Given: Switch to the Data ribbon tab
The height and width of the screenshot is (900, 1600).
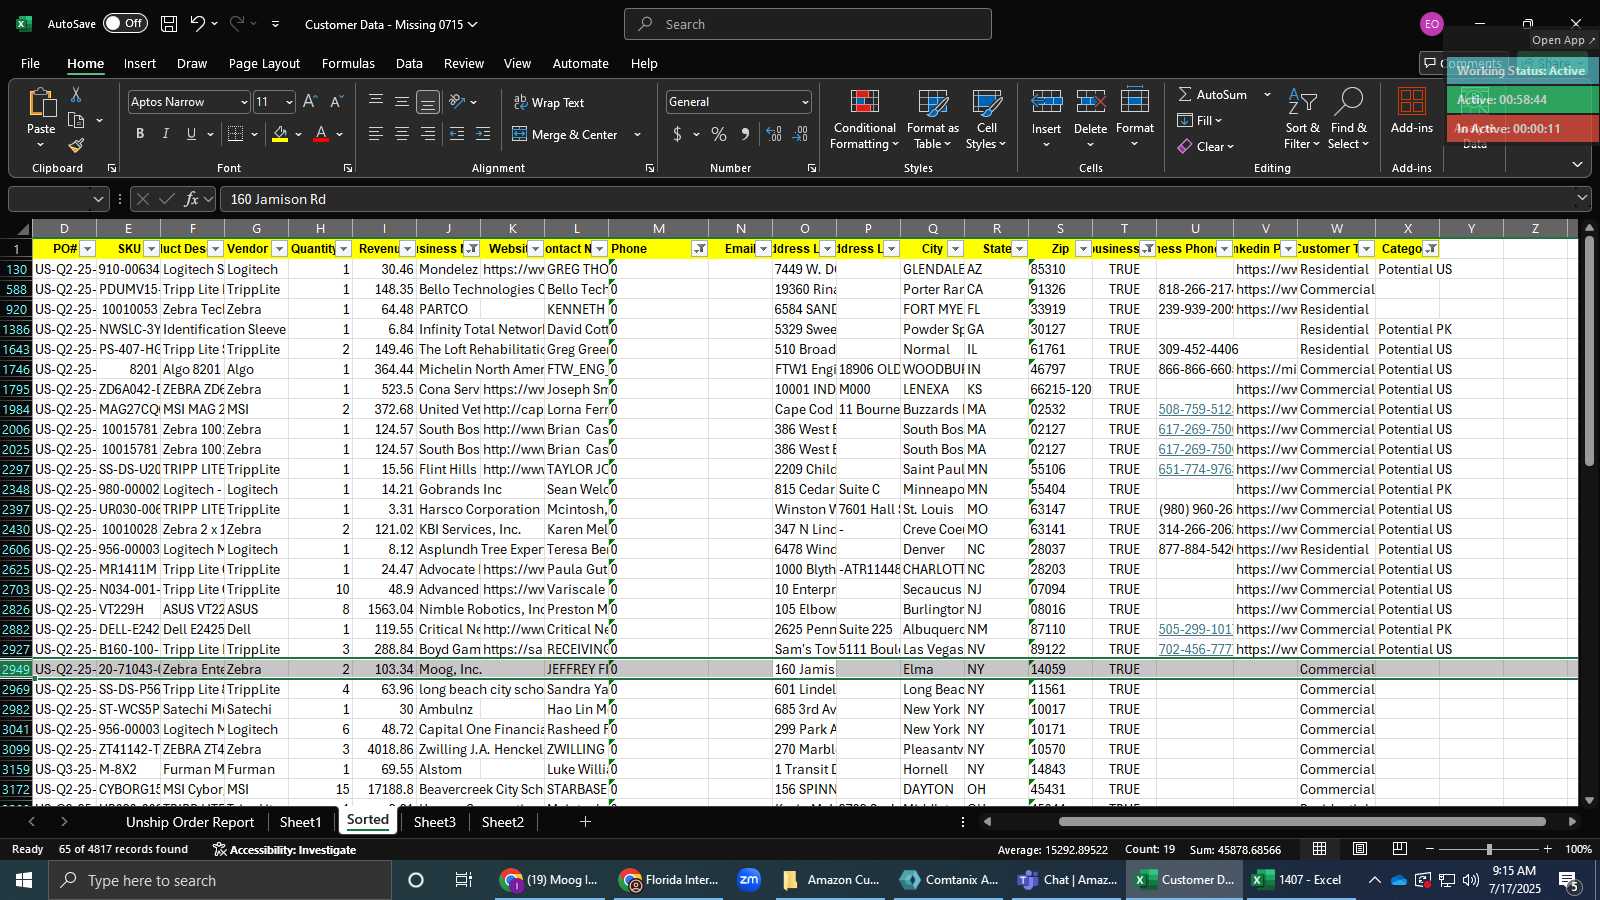Looking at the screenshot, I should point(409,63).
